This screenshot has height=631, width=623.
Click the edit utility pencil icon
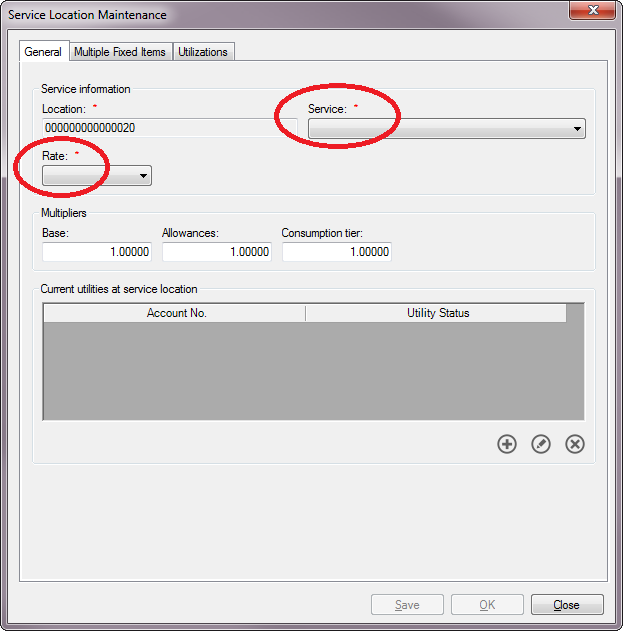point(541,444)
